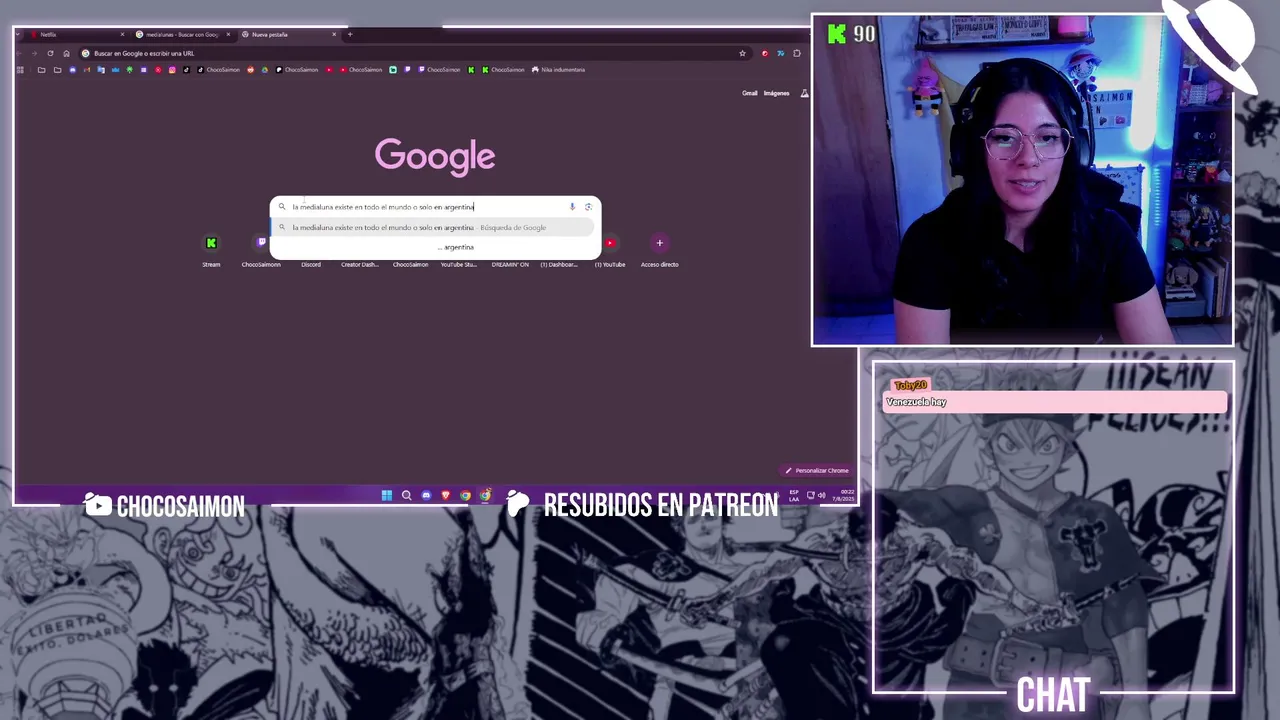The image size is (1280, 720).
Task: Open the Gmail link on Google page
Action: click(749, 93)
